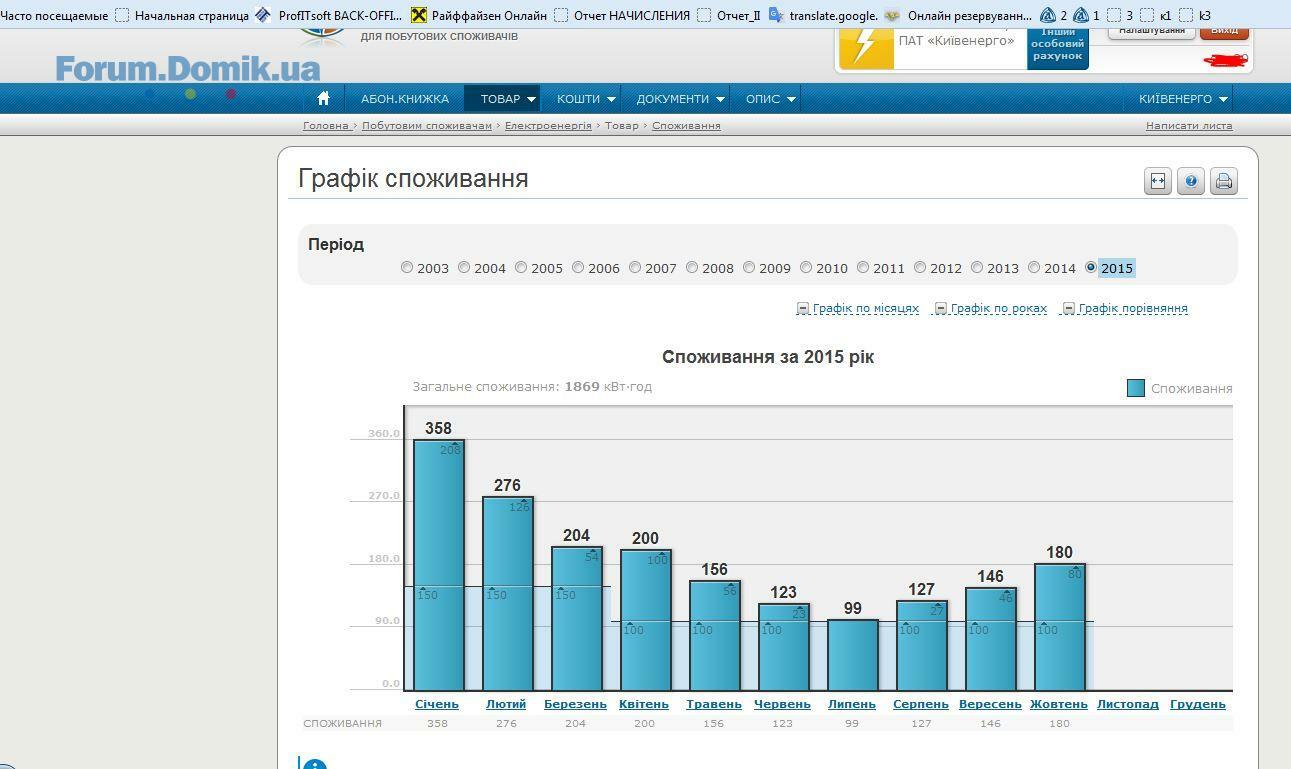Click the Електроенергія breadcrumb link

[x=548, y=126]
